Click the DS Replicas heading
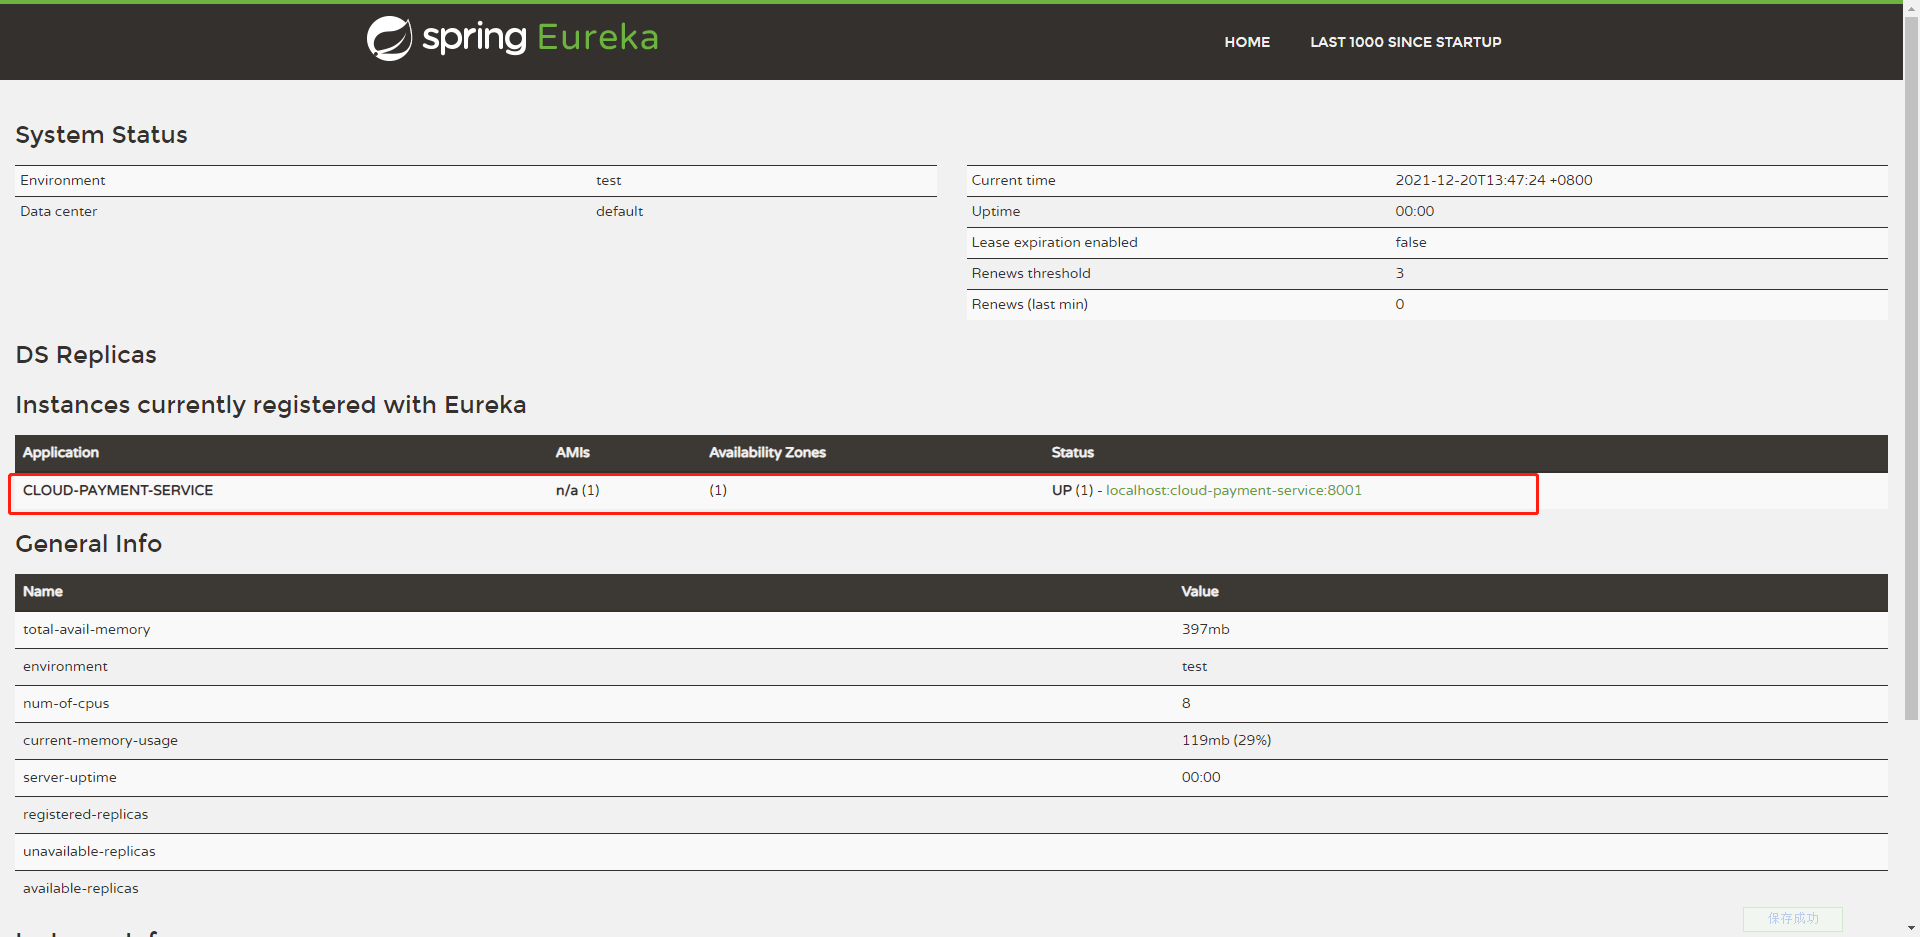This screenshot has height=937, width=1920. coord(86,355)
